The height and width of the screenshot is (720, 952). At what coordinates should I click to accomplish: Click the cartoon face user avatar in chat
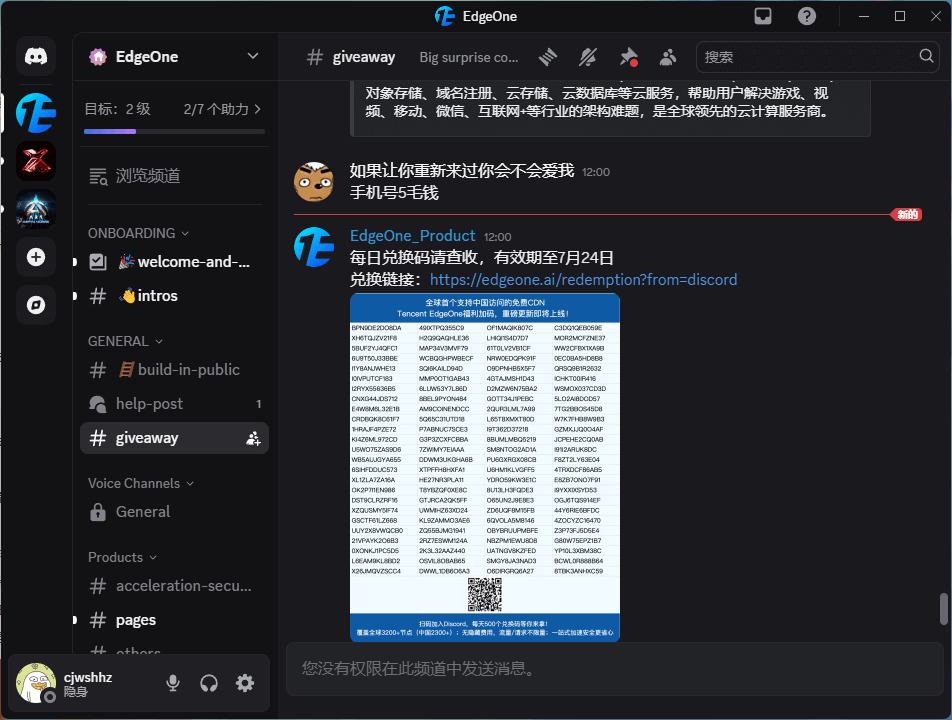[x=314, y=182]
